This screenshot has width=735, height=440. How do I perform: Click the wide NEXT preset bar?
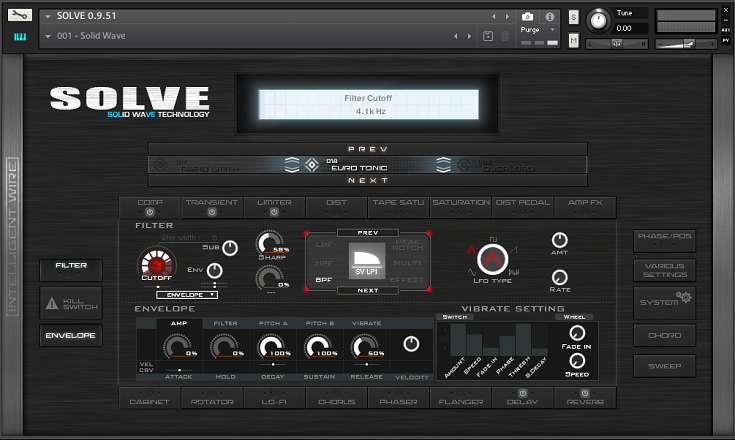click(x=368, y=180)
